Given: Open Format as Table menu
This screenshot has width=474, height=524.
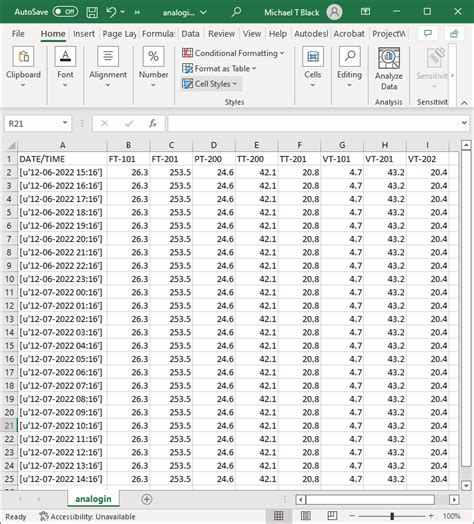Looking at the screenshot, I should tap(219, 69).
